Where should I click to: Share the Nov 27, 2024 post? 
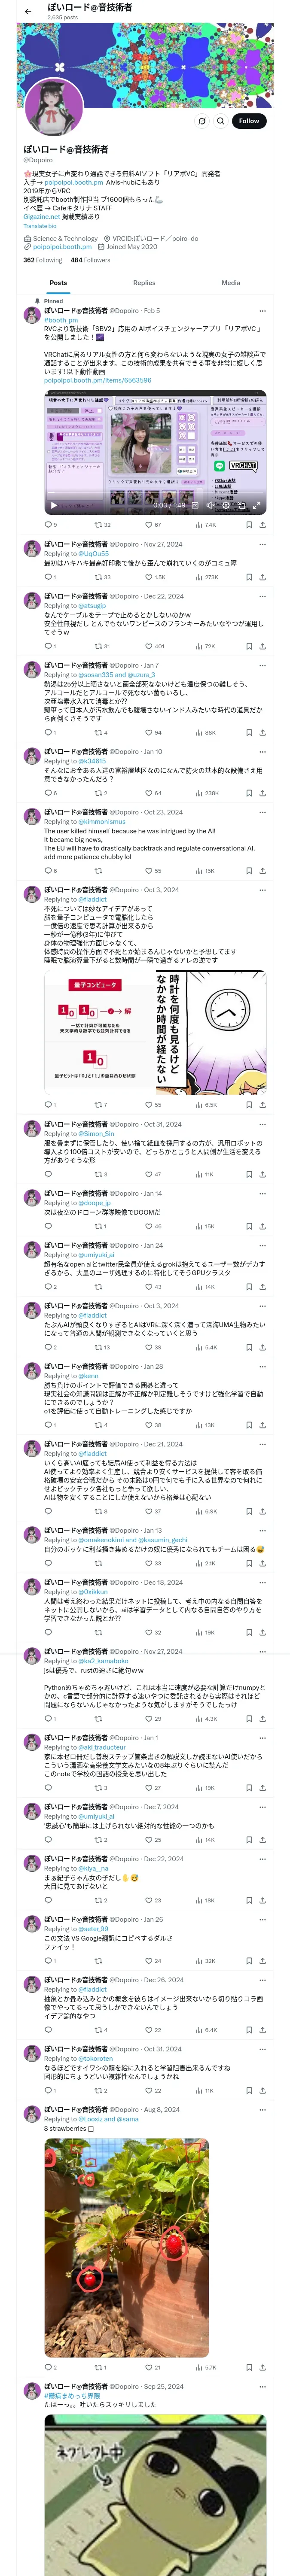(262, 577)
